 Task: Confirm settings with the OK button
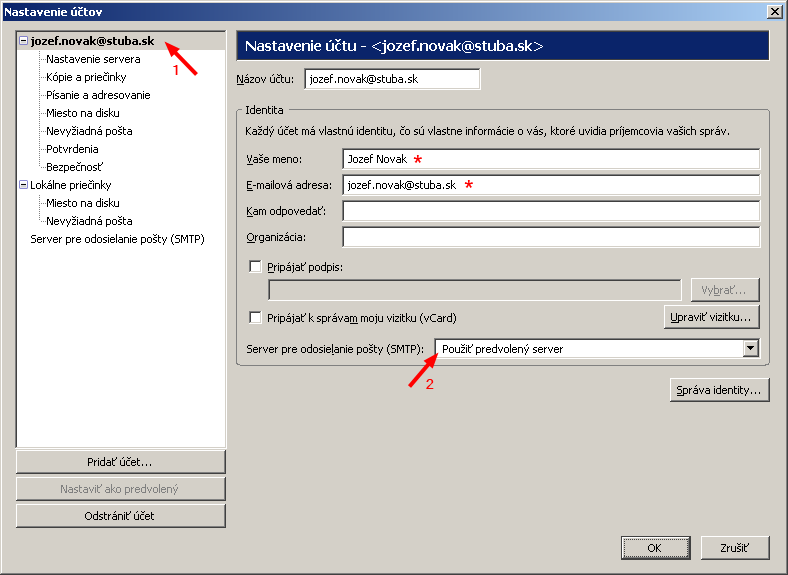pos(654,548)
